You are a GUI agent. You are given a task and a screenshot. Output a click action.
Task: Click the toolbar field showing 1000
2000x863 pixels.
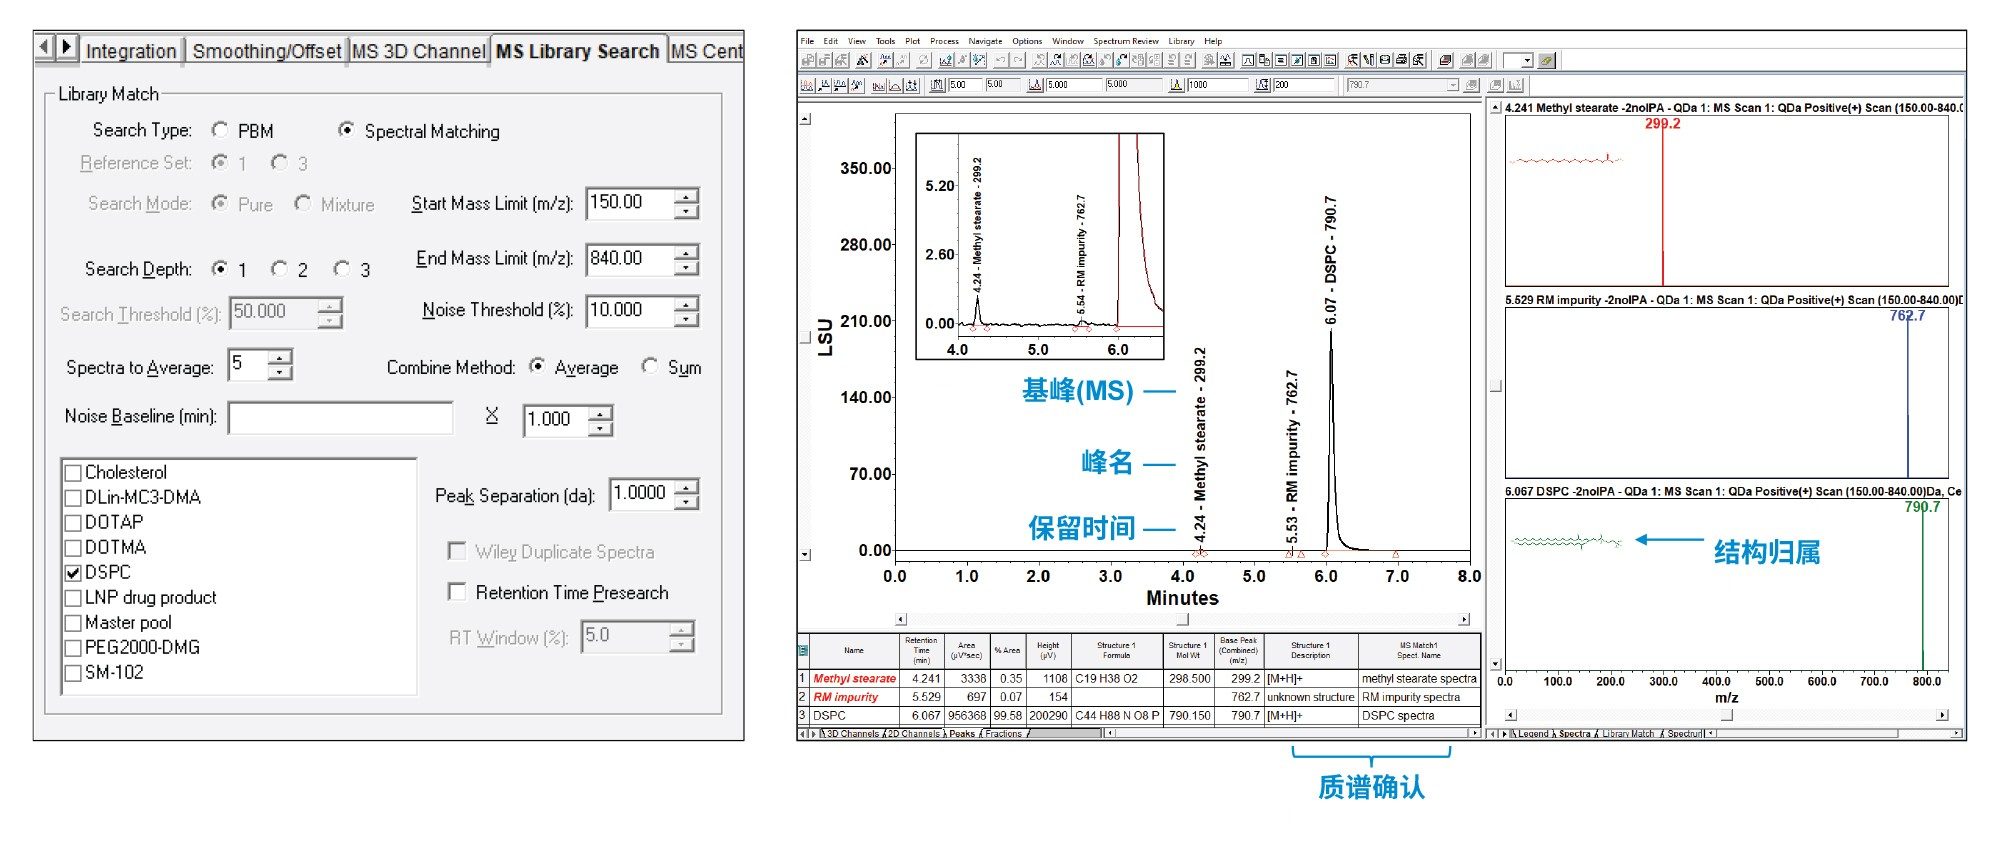pos(1216,85)
